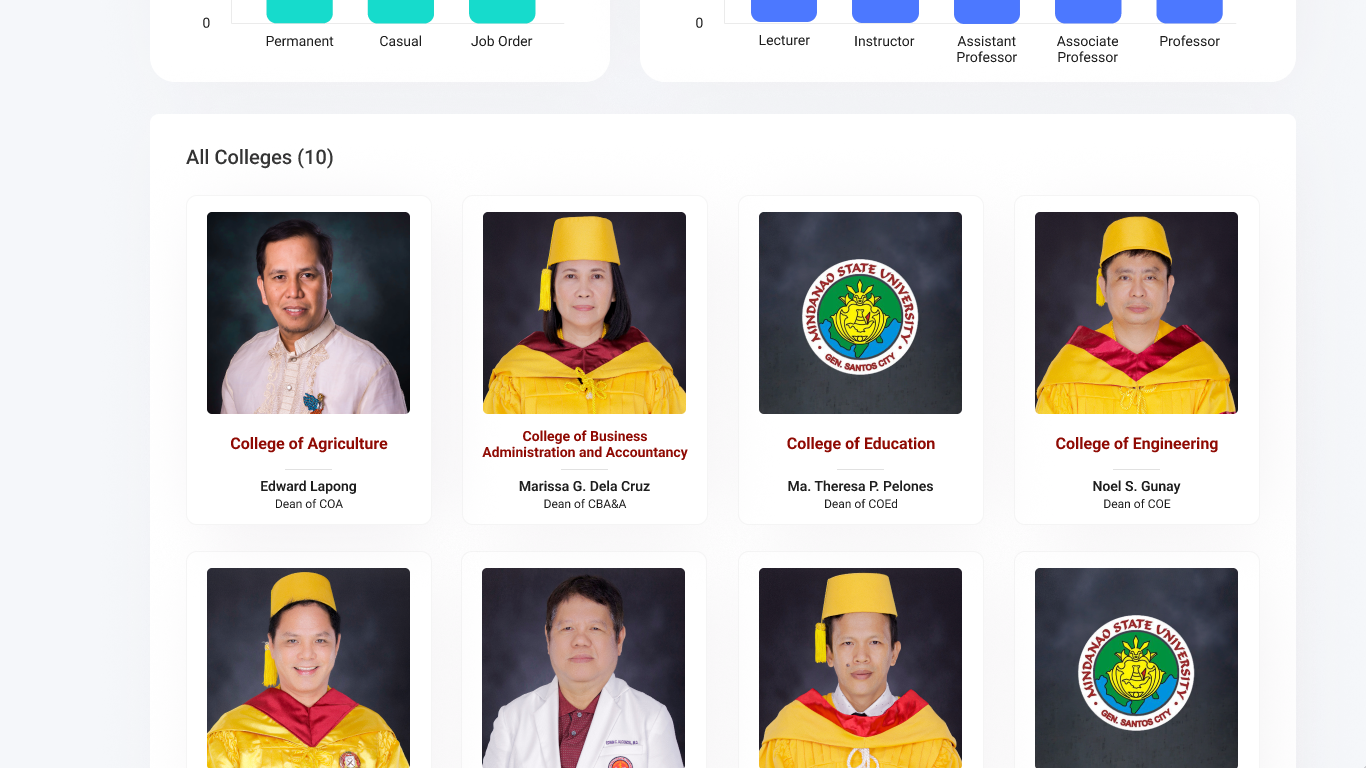Viewport: 1366px width, 768px height.
Task: Click the Dean of COE label
Action: click(1137, 504)
